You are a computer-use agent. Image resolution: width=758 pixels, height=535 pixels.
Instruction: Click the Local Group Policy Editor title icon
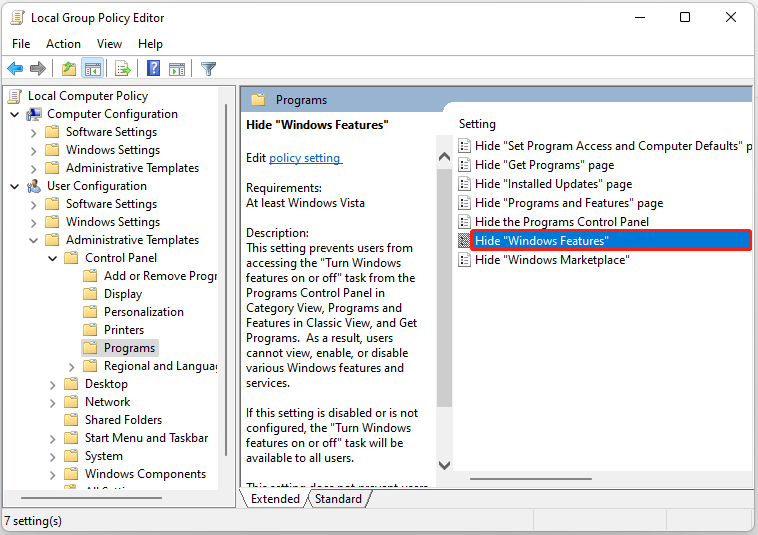[17, 18]
